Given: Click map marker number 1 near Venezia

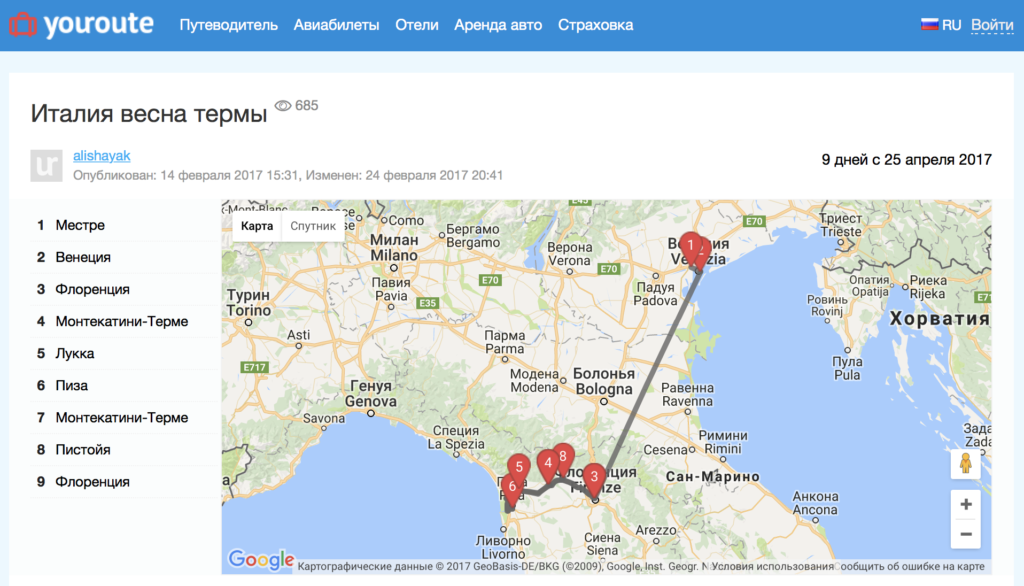Looking at the screenshot, I should 690,247.
